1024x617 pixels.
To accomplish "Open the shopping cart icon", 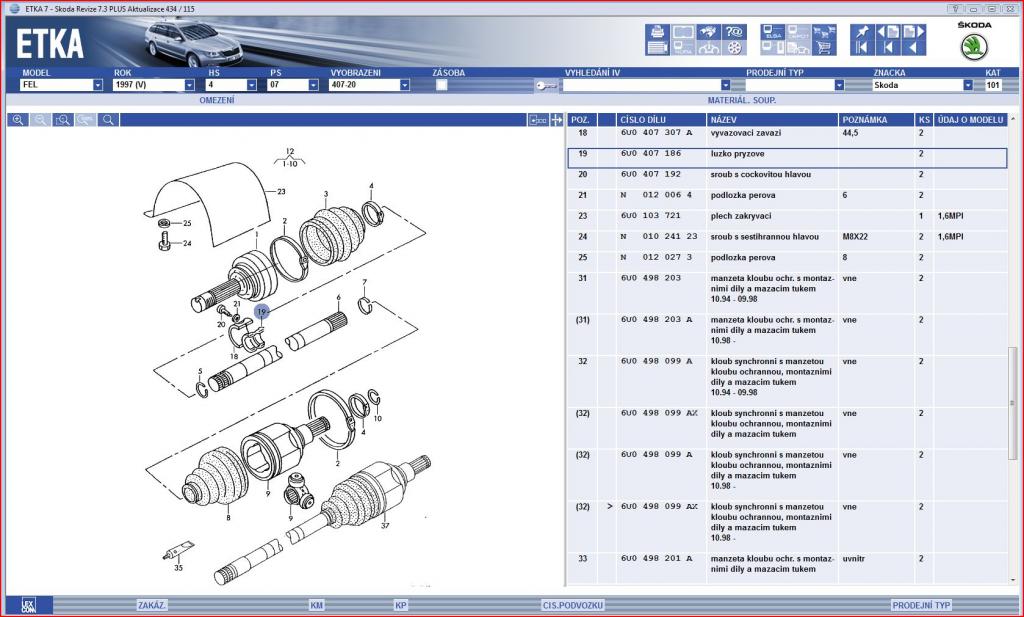I will 824,47.
